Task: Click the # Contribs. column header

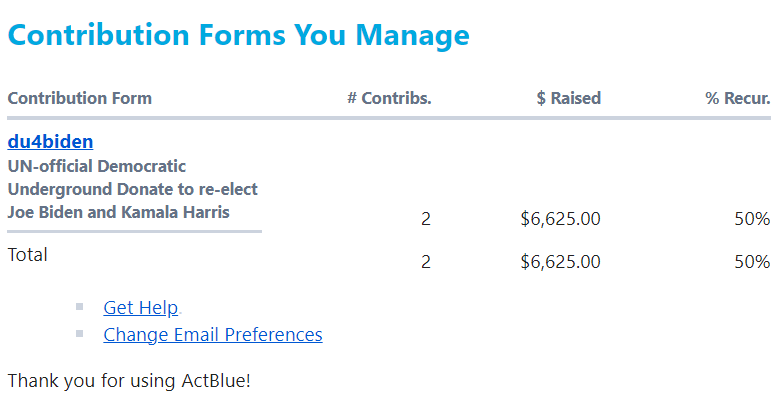Action: click(x=389, y=98)
